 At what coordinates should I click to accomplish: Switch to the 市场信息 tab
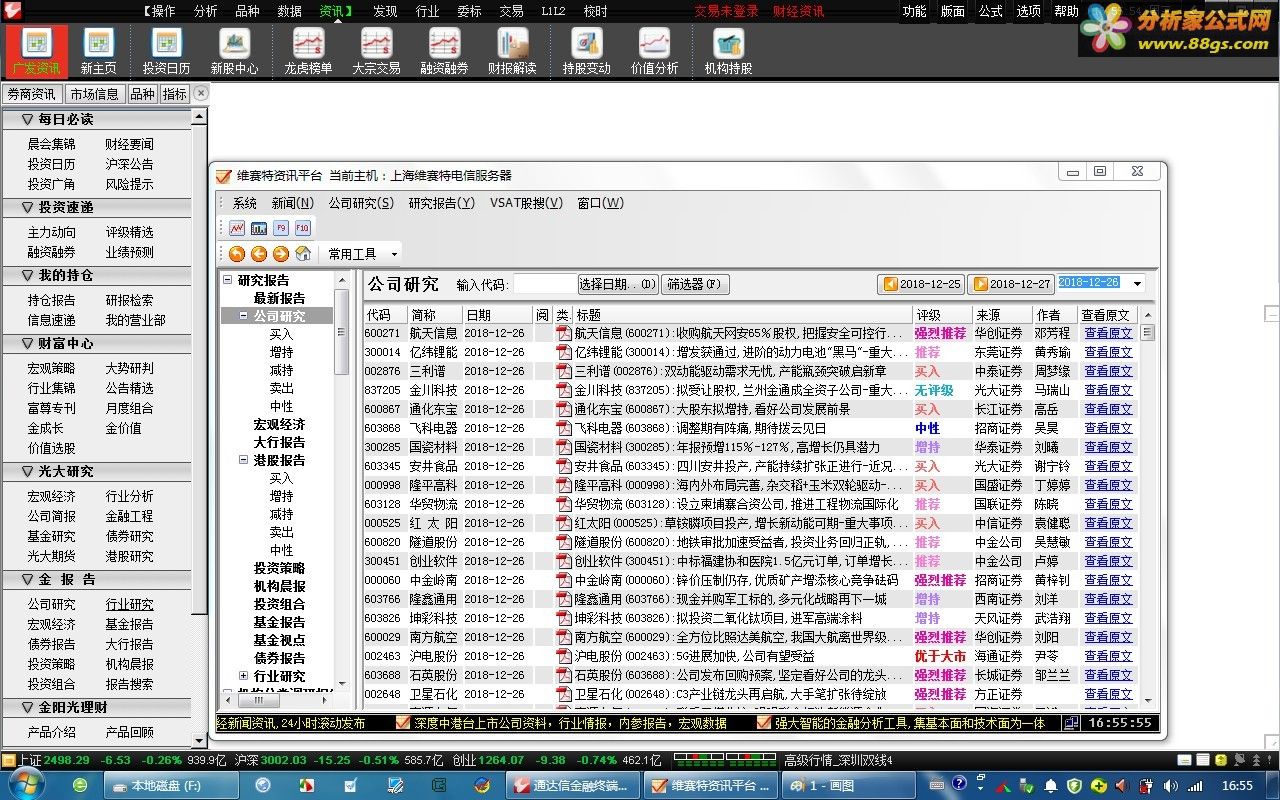click(x=94, y=94)
